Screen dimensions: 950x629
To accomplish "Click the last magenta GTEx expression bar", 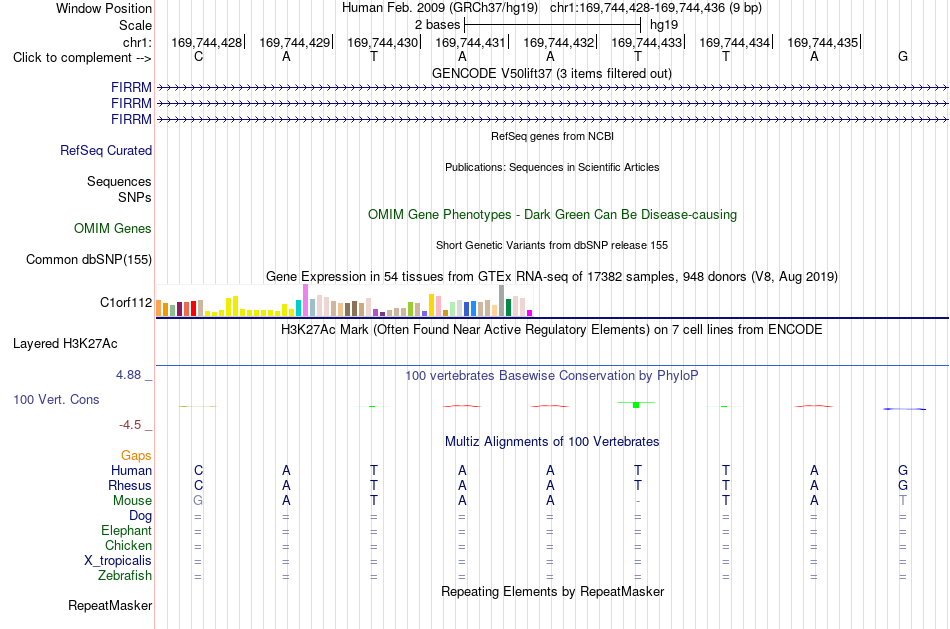I will [x=530, y=313].
